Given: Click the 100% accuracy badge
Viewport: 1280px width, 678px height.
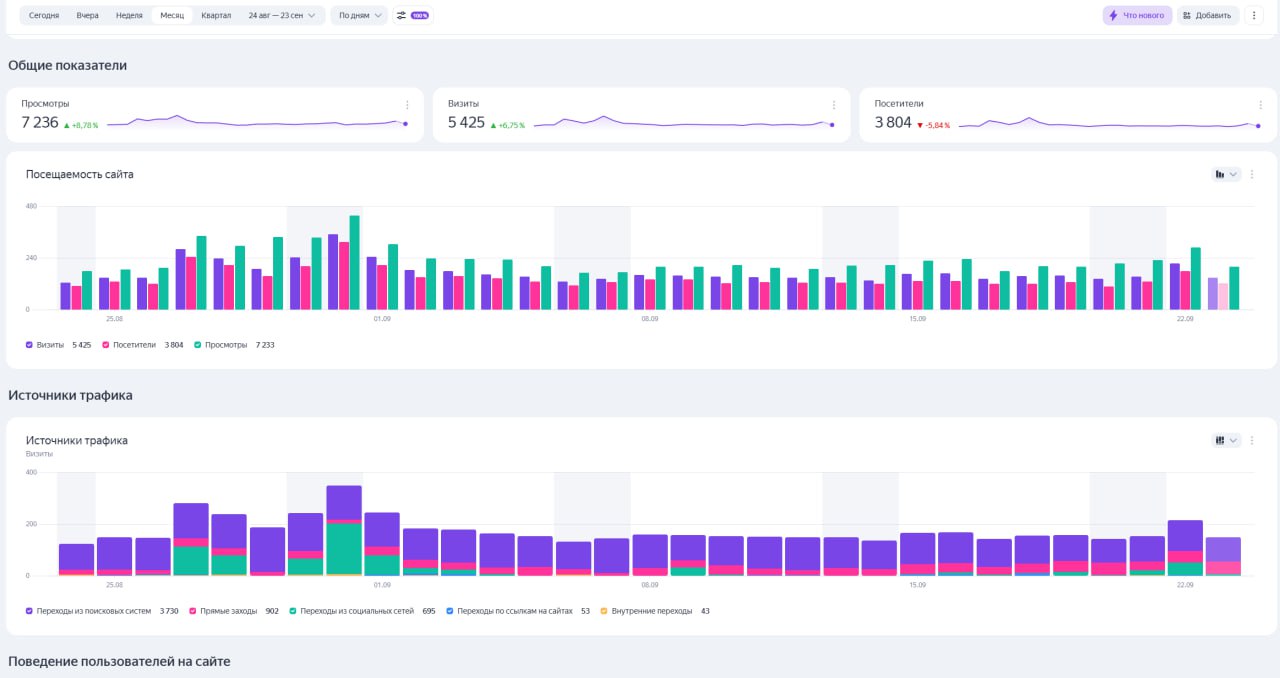Looking at the screenshot, I should coord(420,16).
